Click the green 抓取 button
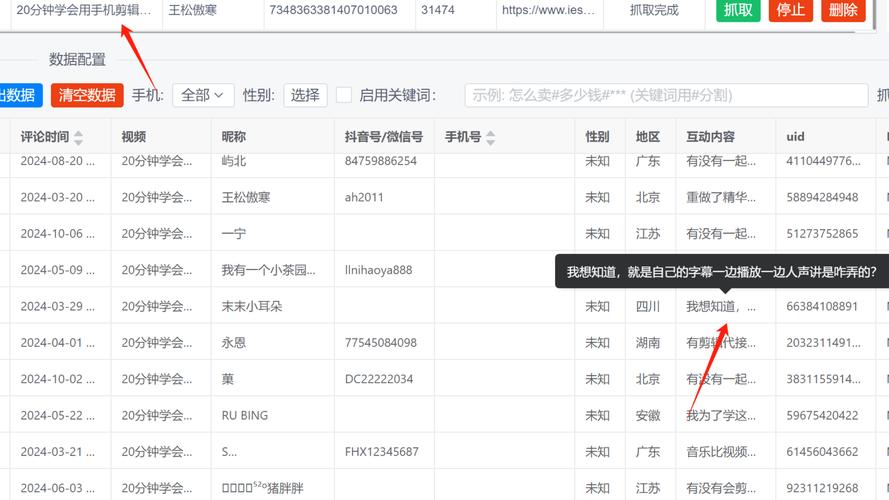 click(738, 10)
